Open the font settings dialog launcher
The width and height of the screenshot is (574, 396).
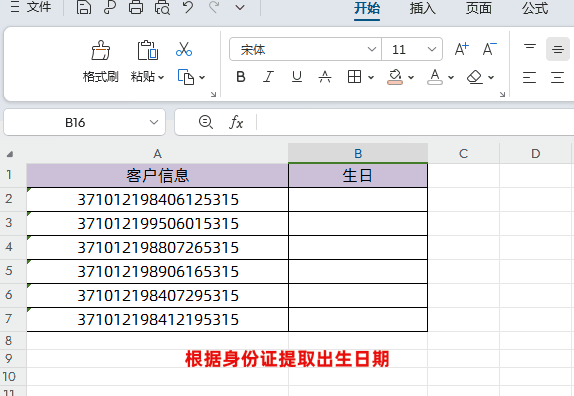point(502,94)
